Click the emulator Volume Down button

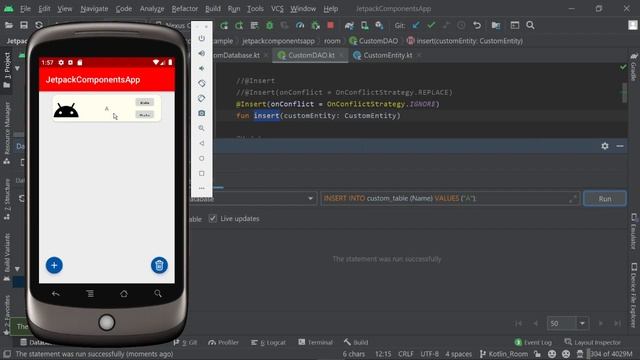click(202, 68)
